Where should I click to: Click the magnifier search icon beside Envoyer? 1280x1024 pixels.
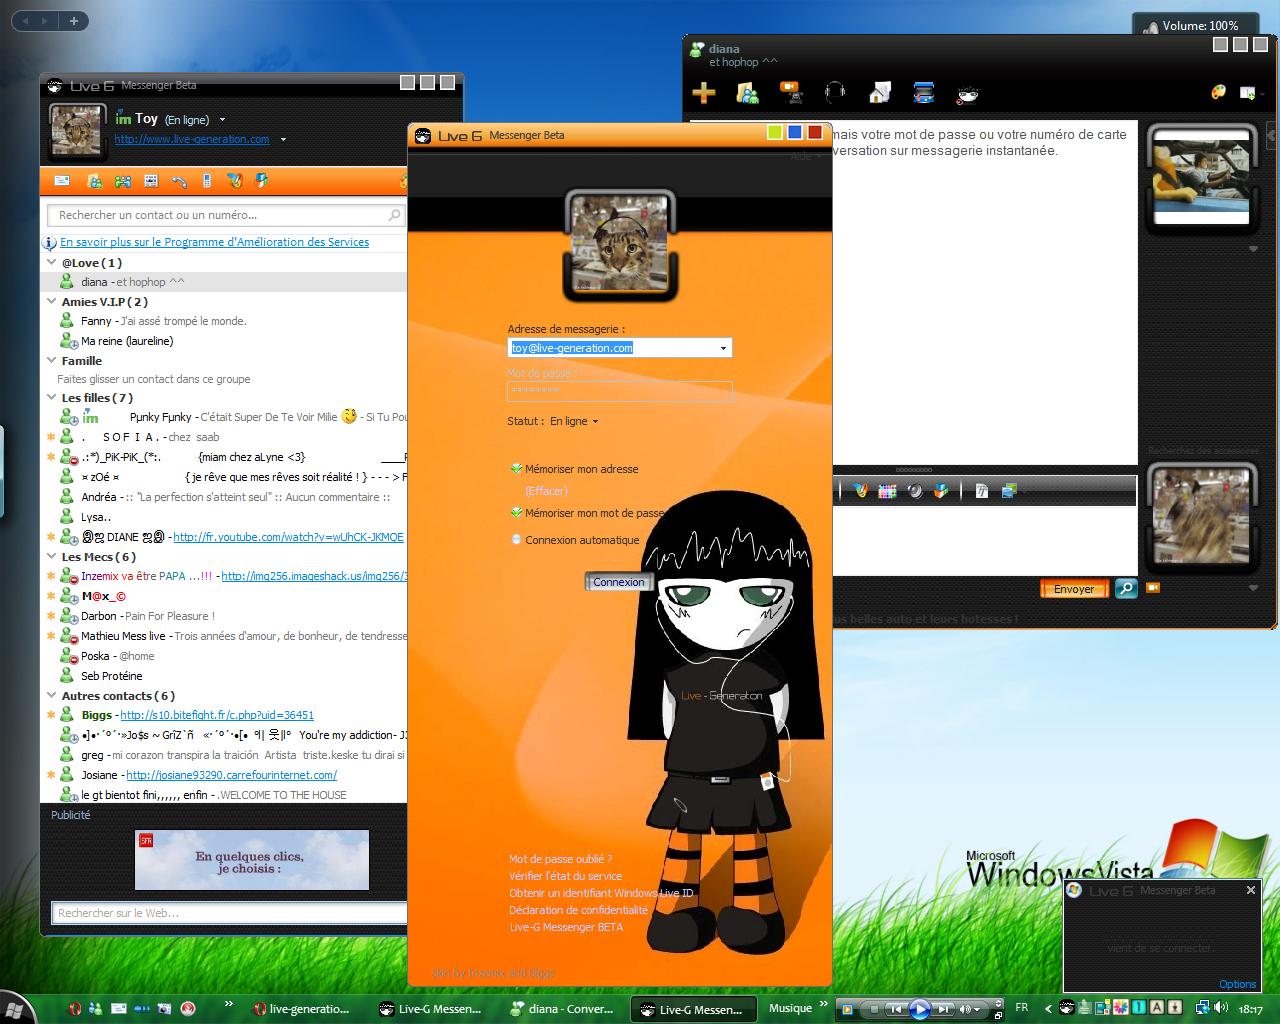tap(1126, 588)
